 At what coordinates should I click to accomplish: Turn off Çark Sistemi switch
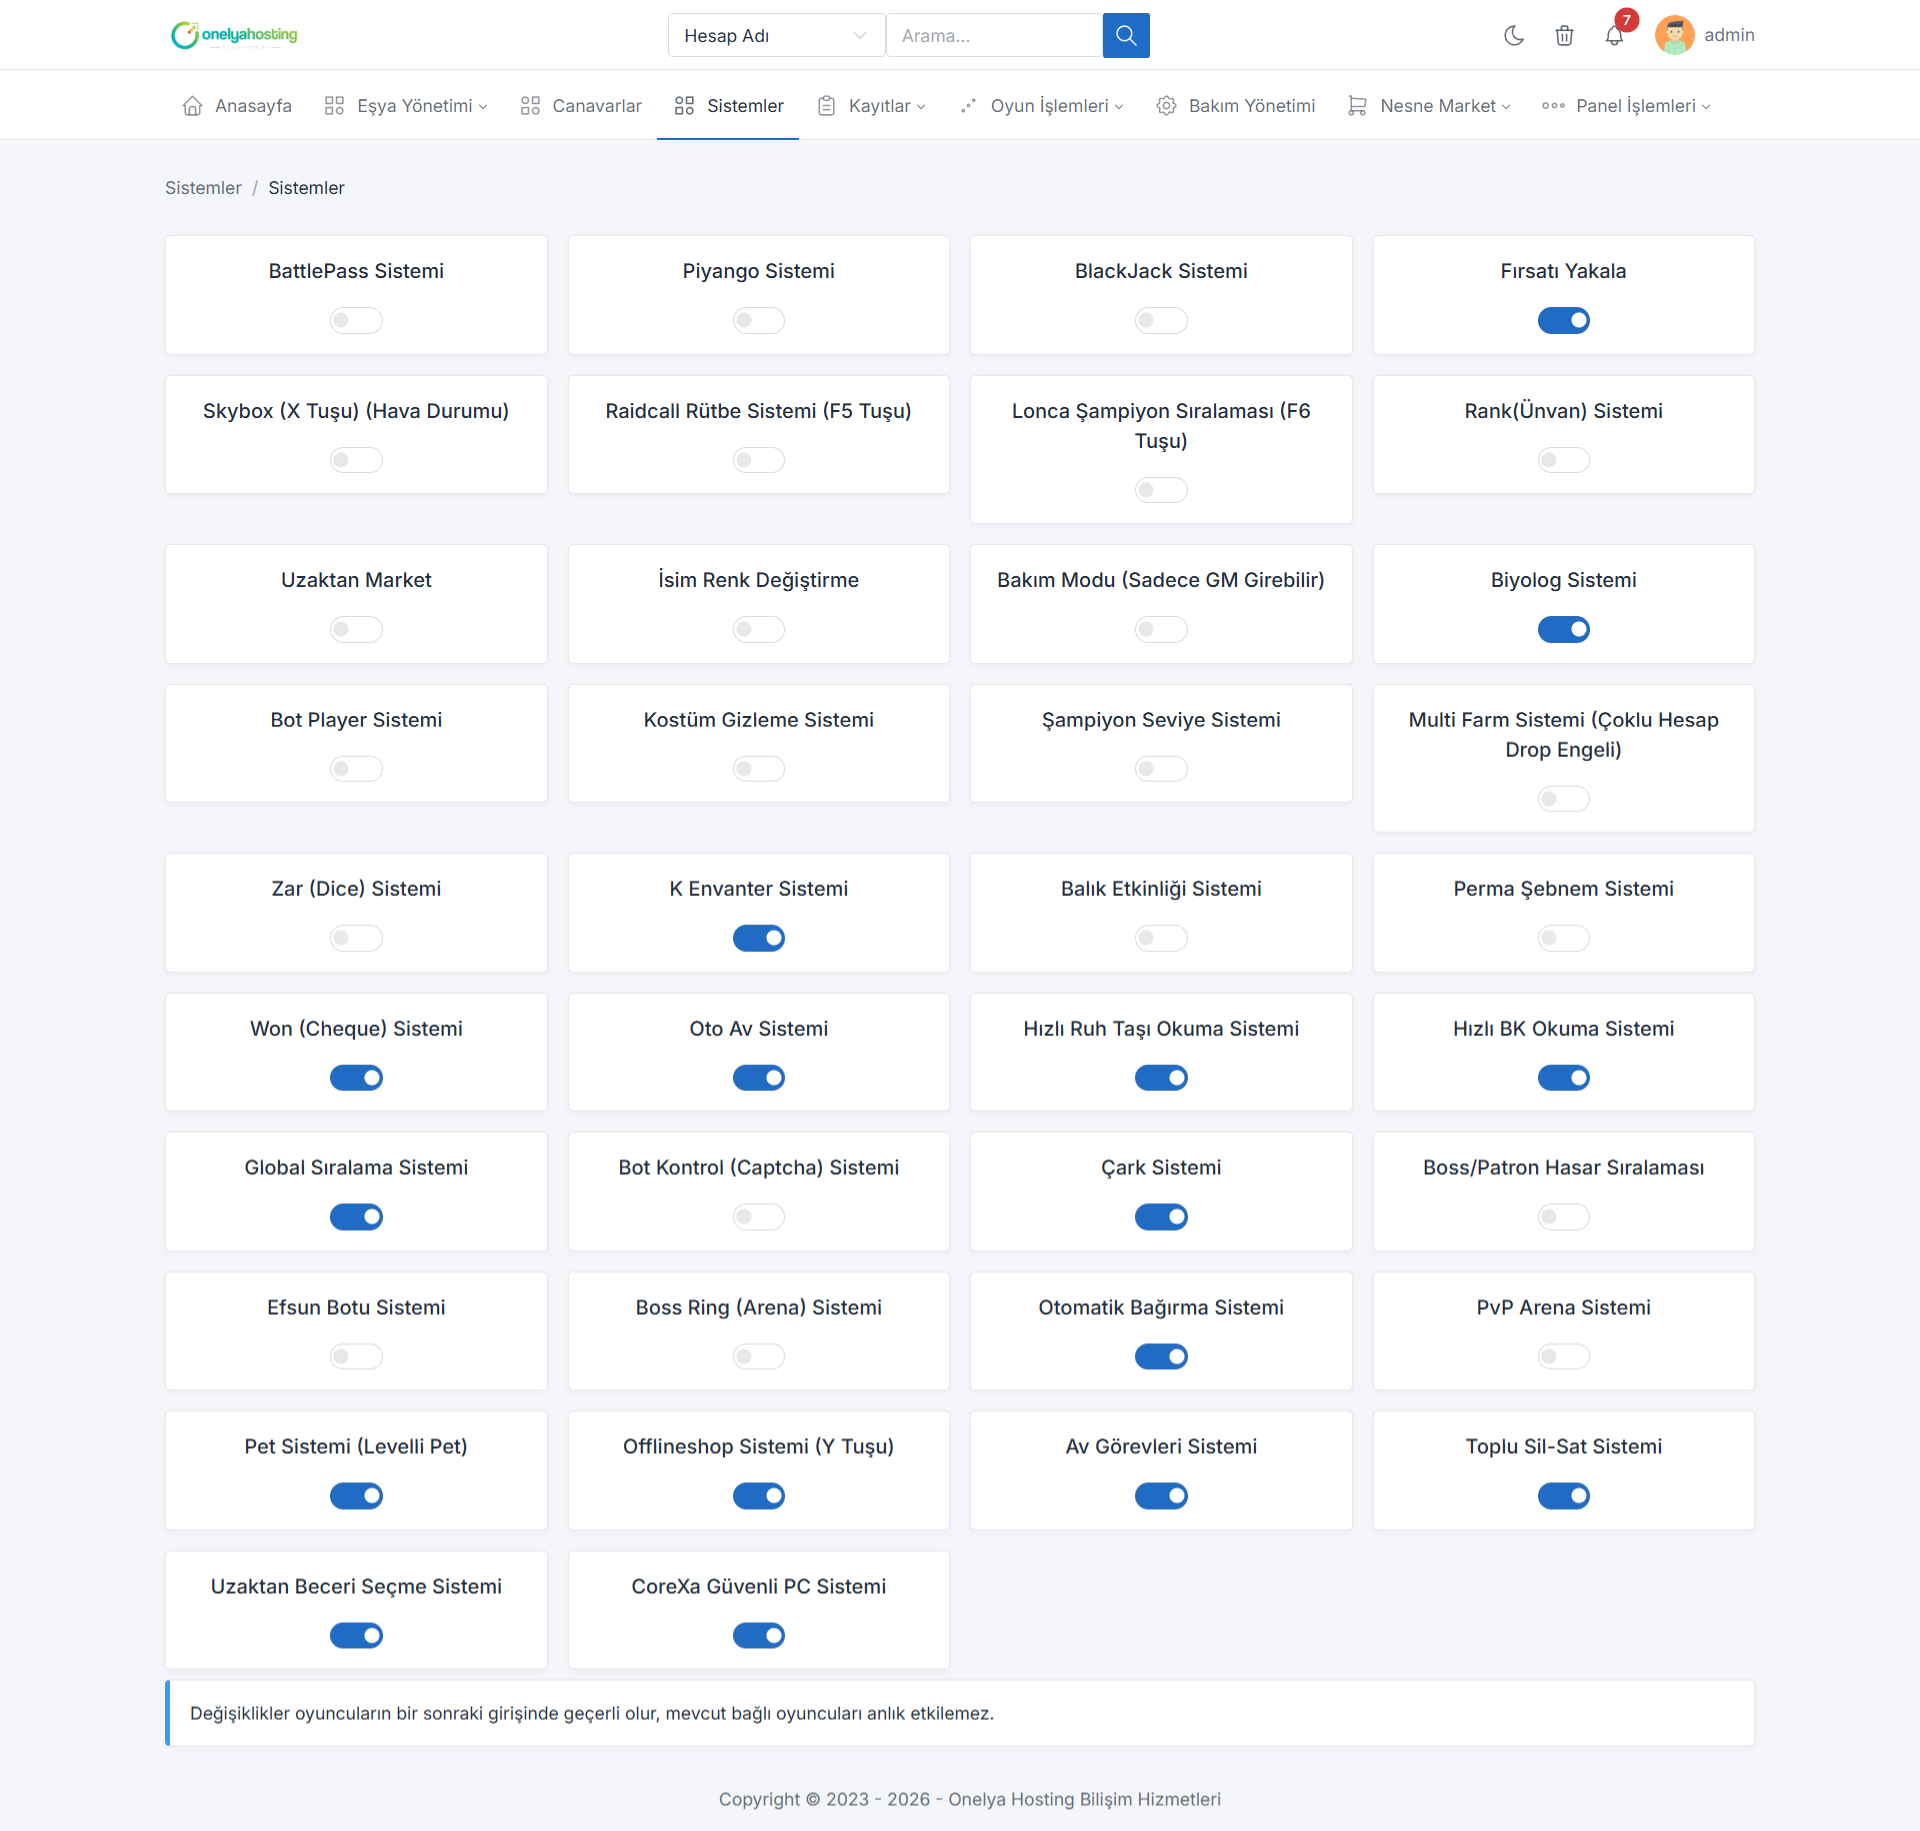(1161, 1217)
